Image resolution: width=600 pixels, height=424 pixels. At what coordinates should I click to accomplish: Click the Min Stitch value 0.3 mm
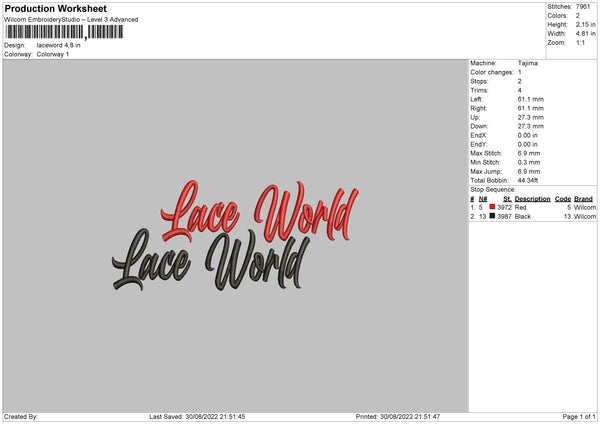(x=529, y=162)
